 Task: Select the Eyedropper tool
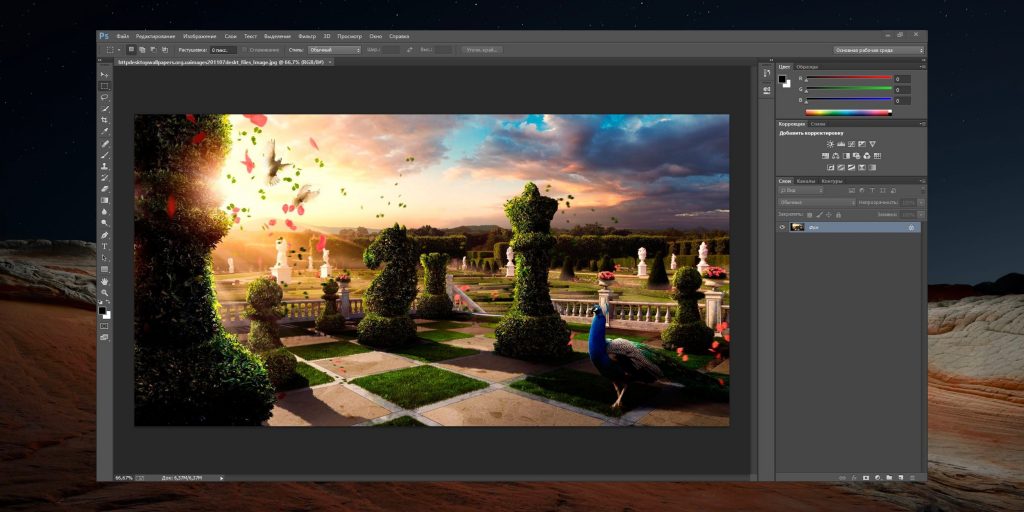pos(104,131)
